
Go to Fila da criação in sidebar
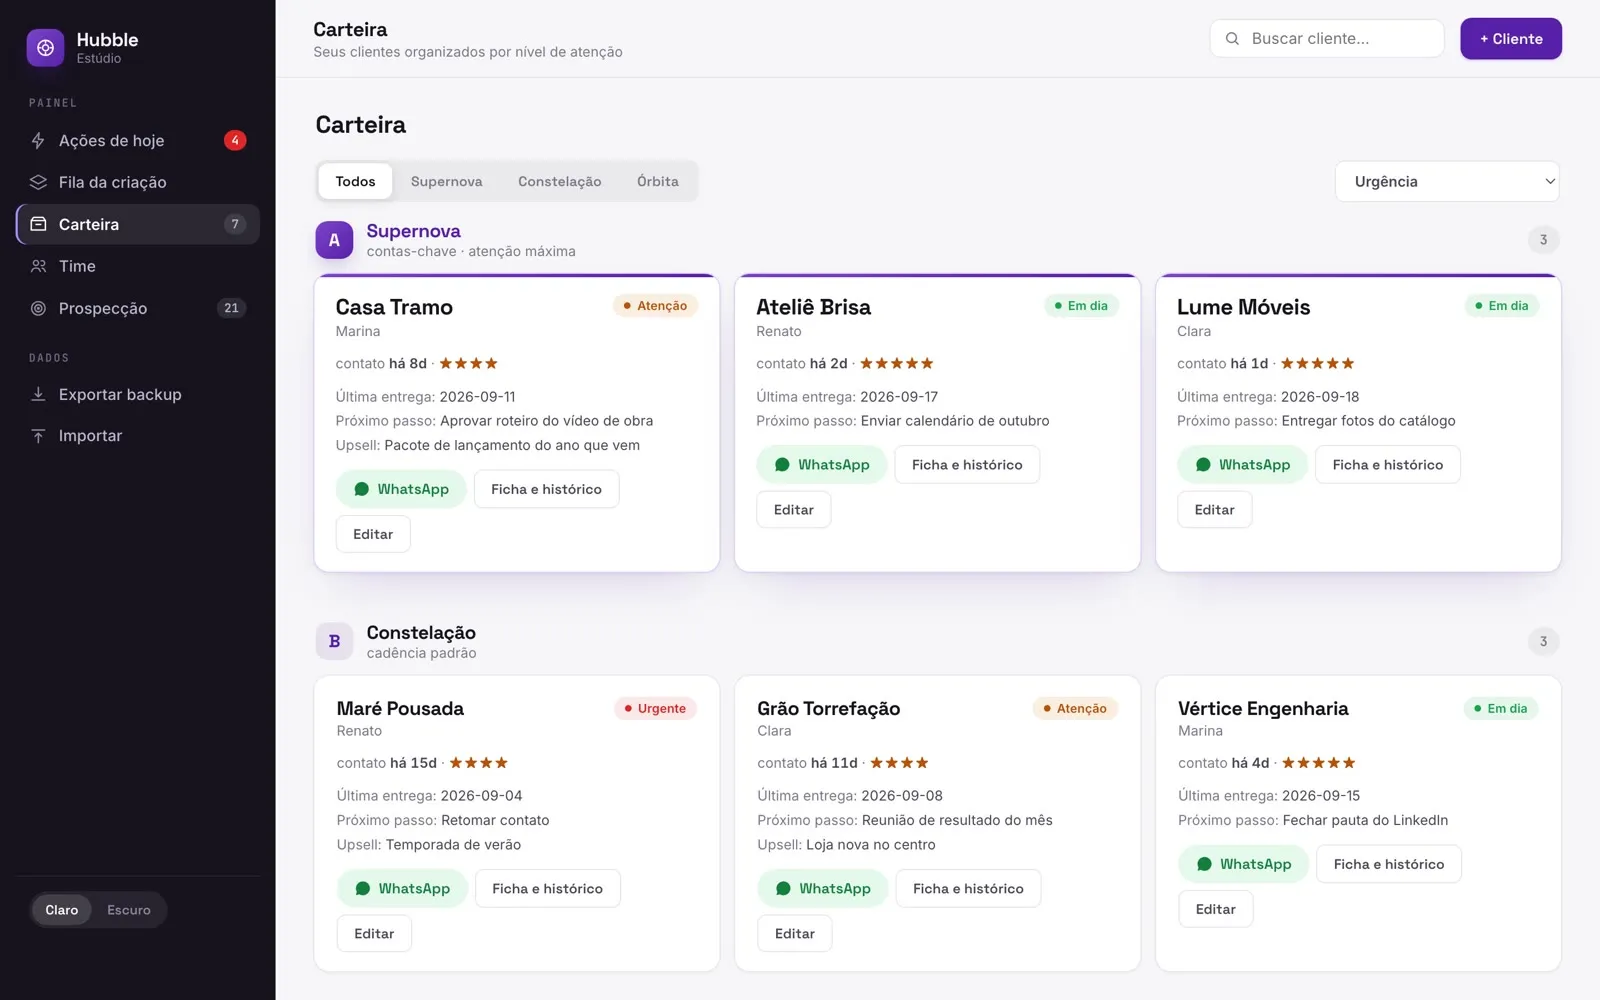[138, 182]
